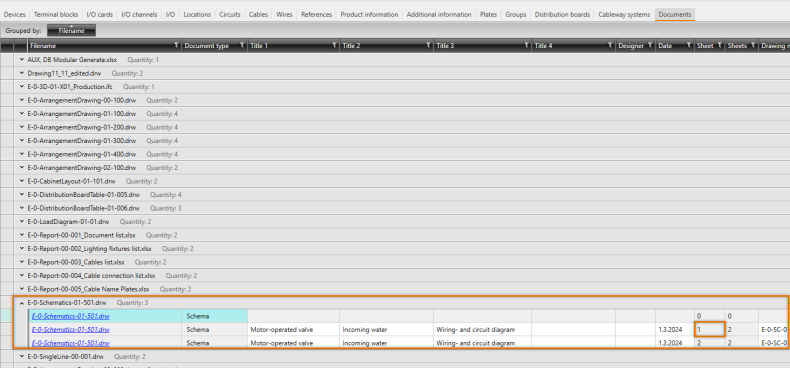Select Incoming water cell in sheet 2 row

pyautogui.click(x=386, y=343)
